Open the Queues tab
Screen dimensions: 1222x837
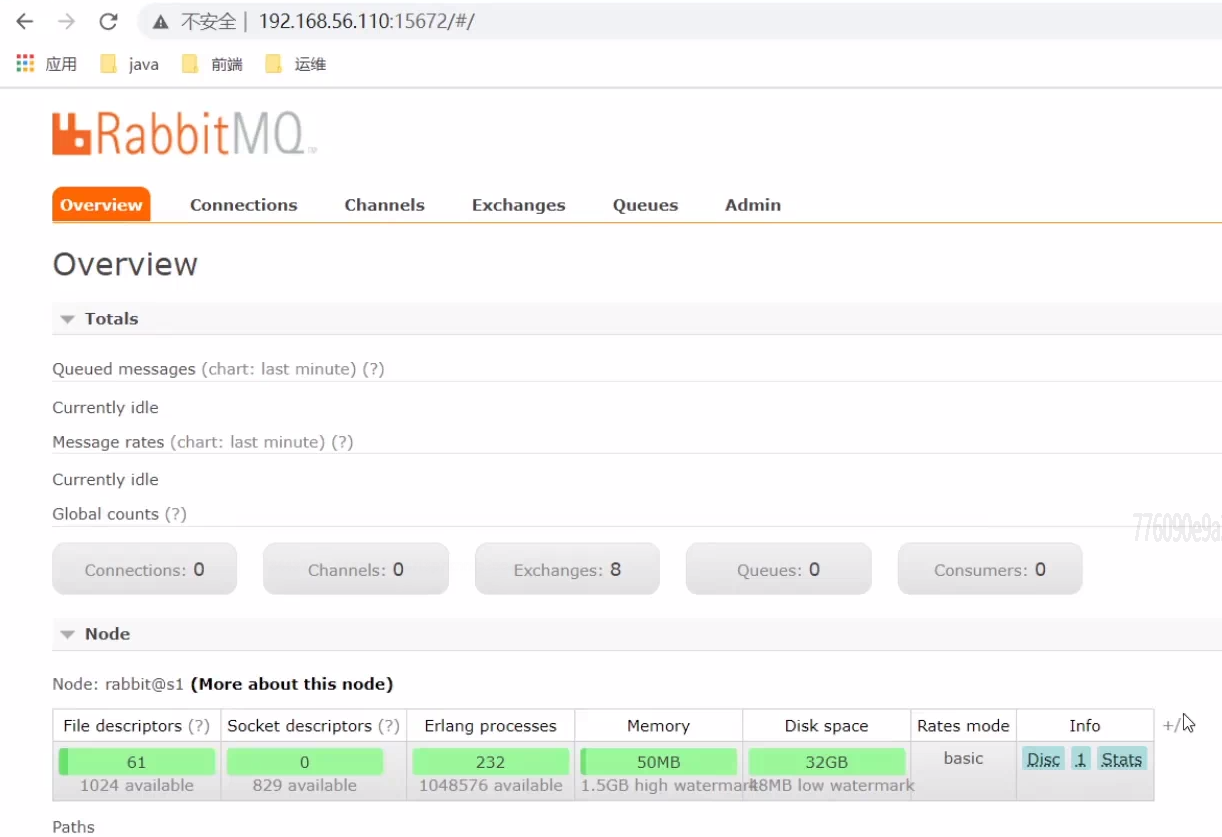pyautogui.click(x=646, y=205)
